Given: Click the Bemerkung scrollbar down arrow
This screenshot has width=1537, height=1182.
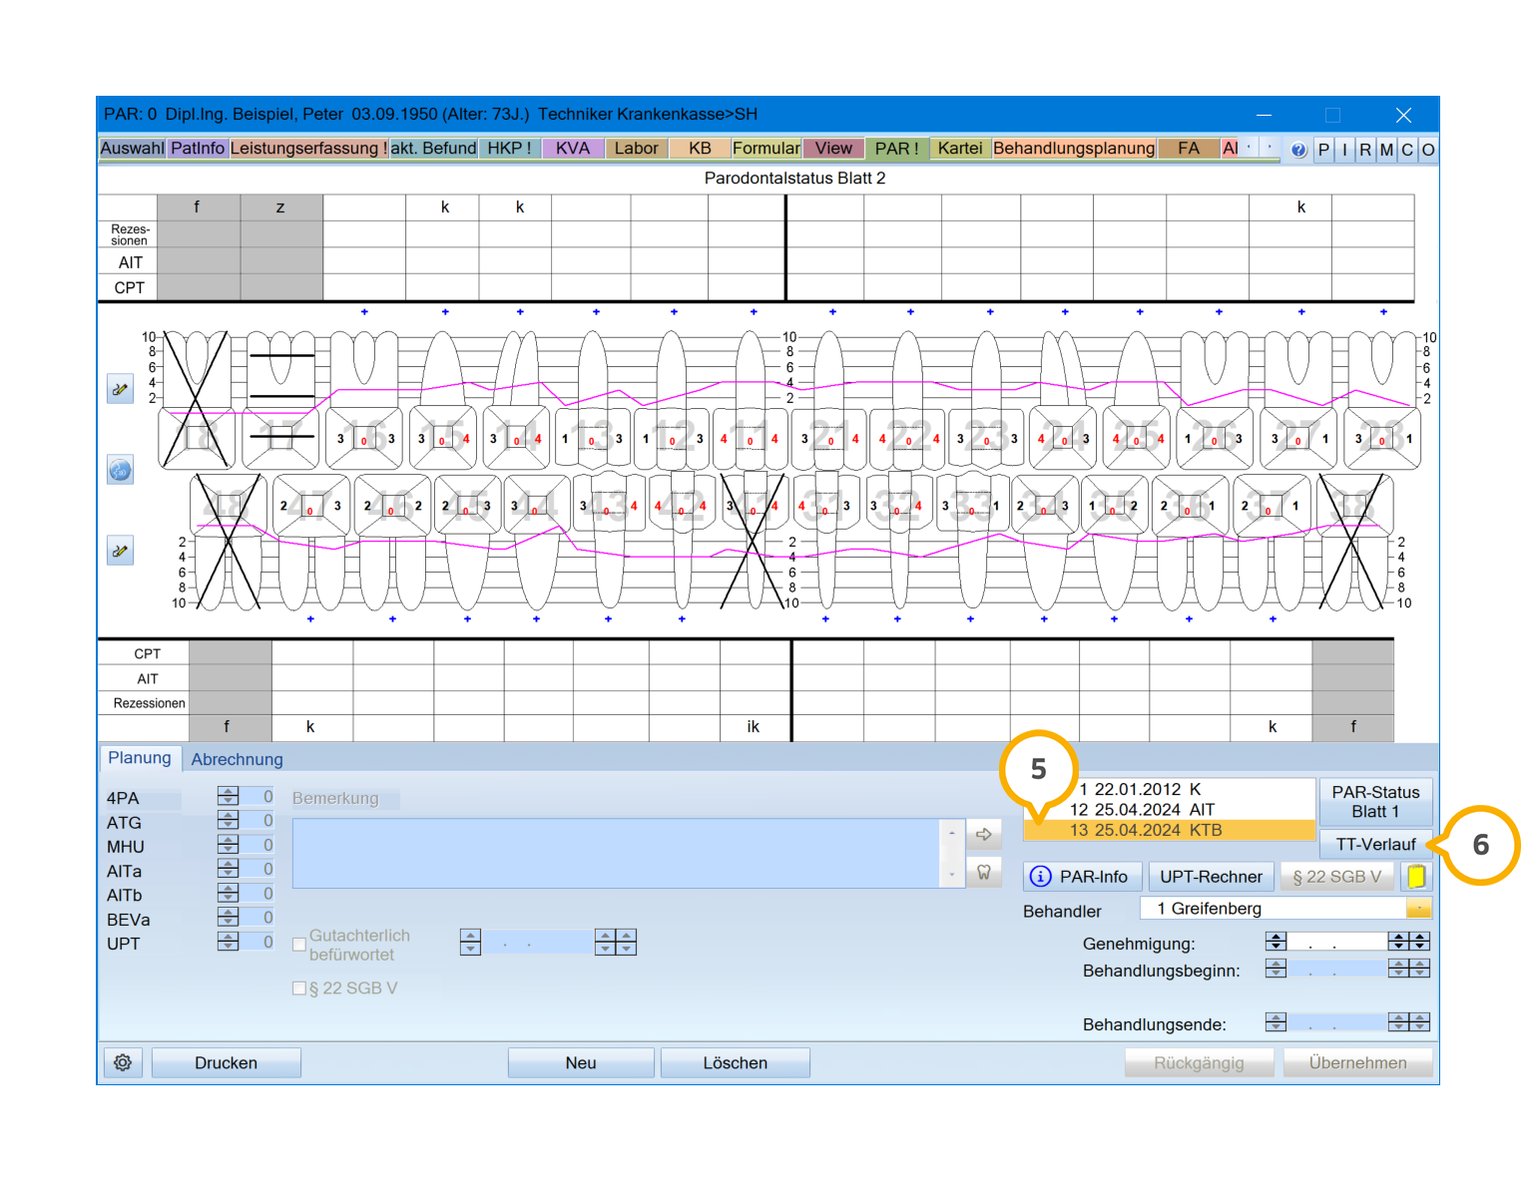Looking at the screenshot, I should (951, 875).
